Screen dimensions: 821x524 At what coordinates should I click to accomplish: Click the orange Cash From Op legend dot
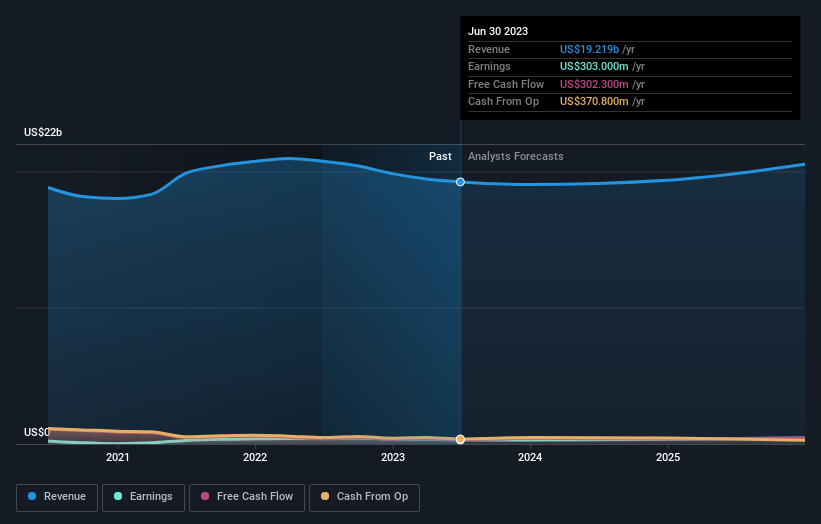point(325,496)
